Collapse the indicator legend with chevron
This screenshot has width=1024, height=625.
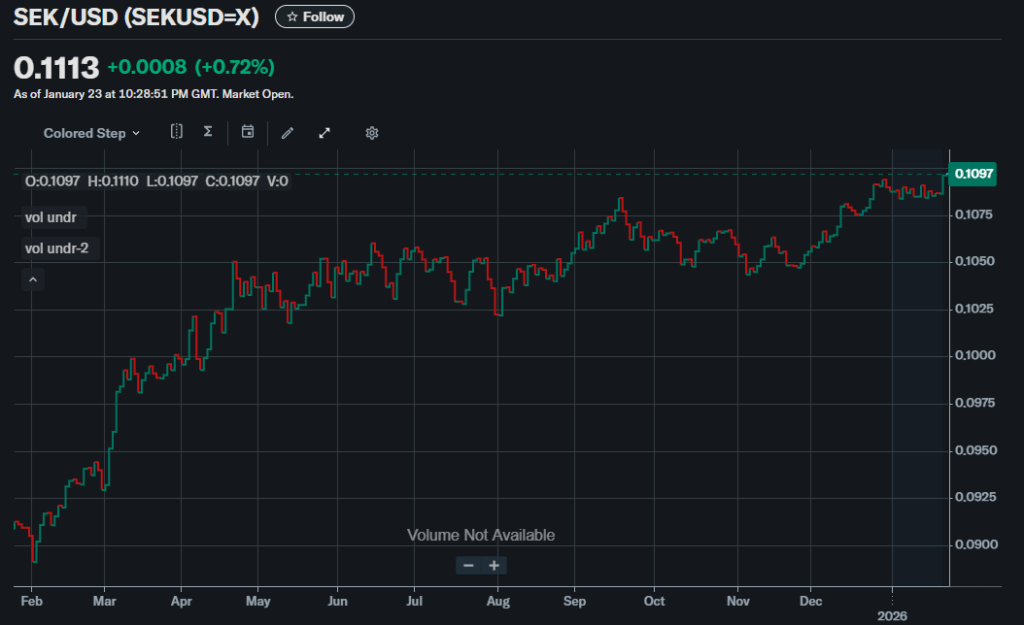pyautogui.click(x=33, y=280)
